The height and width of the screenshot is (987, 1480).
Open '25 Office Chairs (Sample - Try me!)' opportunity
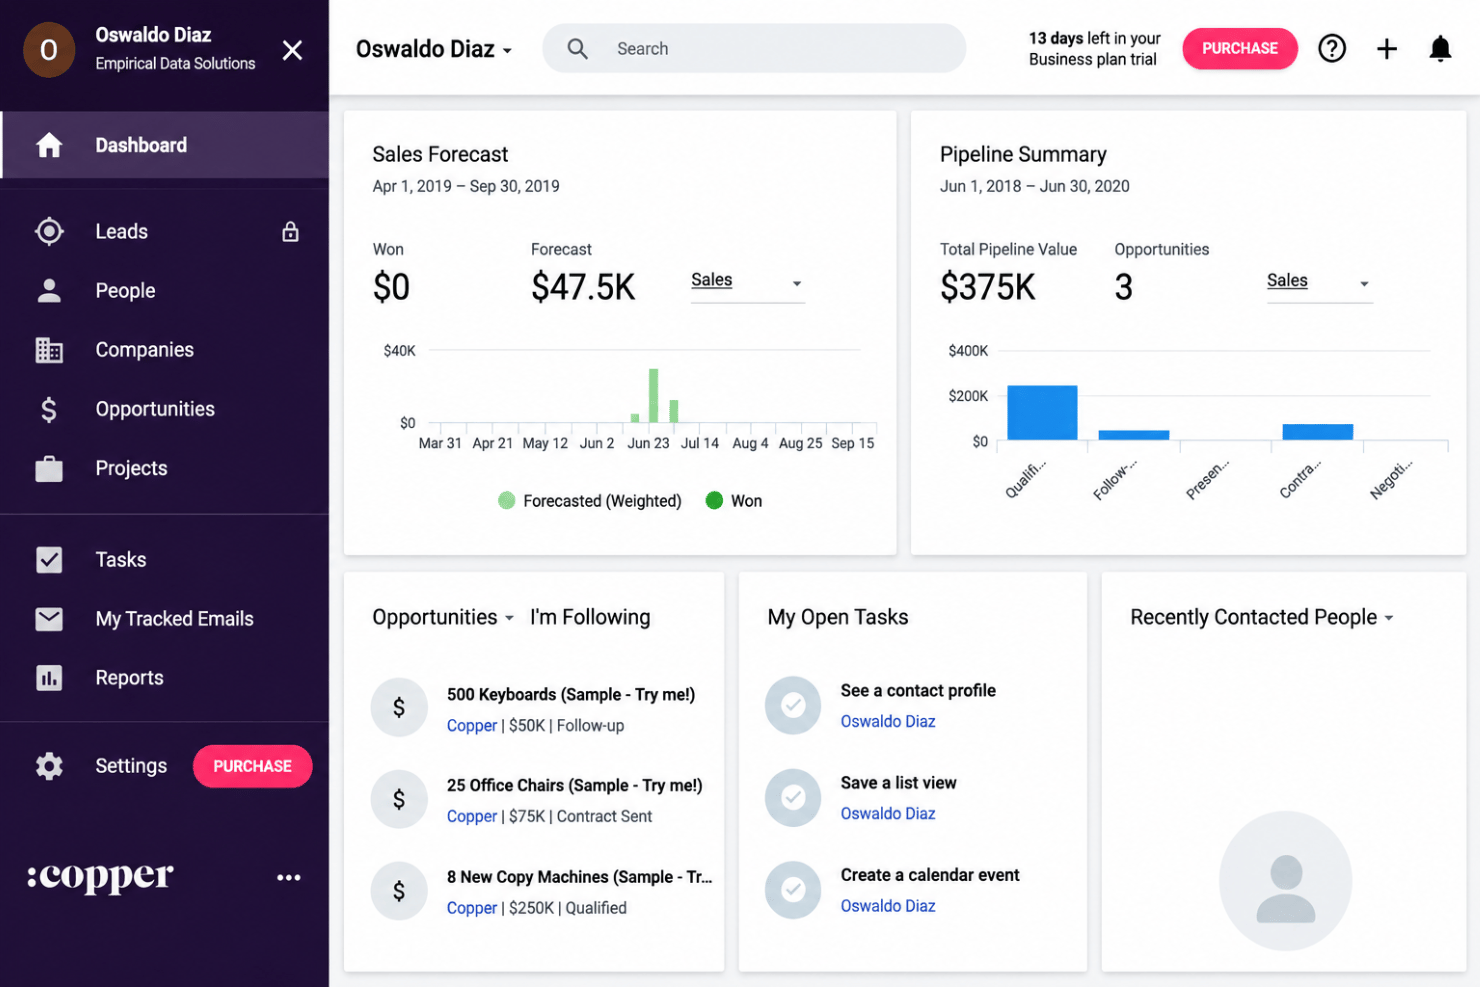pyautogui.click(x=575, y=786)
